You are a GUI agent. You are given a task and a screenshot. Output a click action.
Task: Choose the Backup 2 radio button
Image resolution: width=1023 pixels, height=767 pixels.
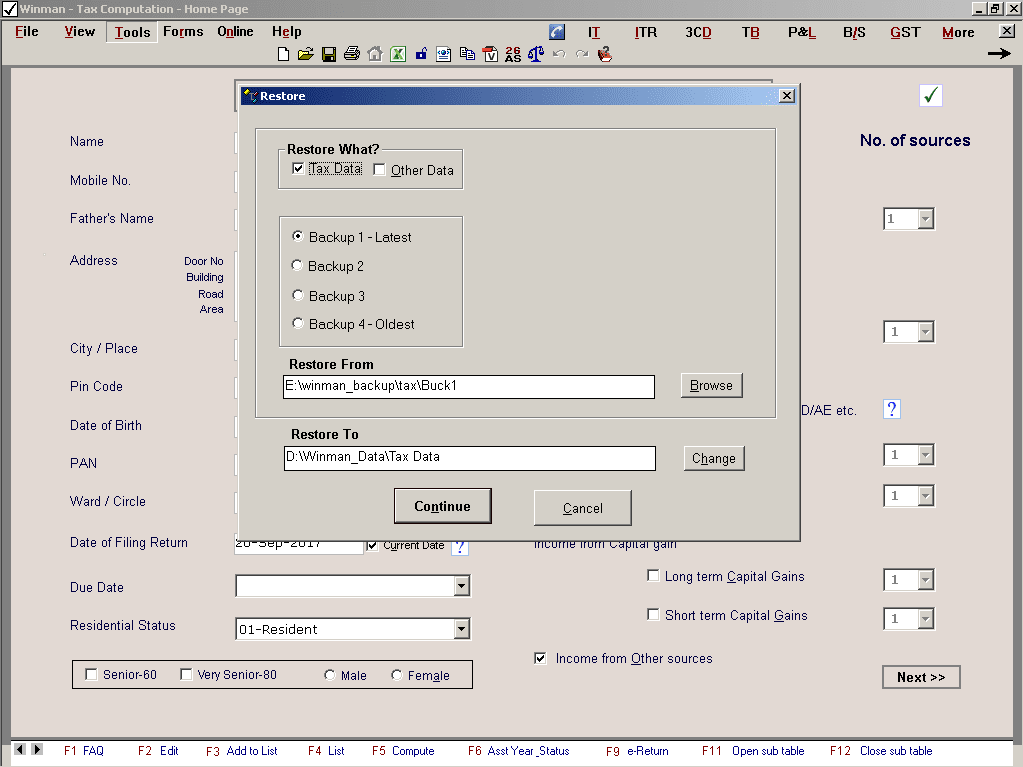297,266
